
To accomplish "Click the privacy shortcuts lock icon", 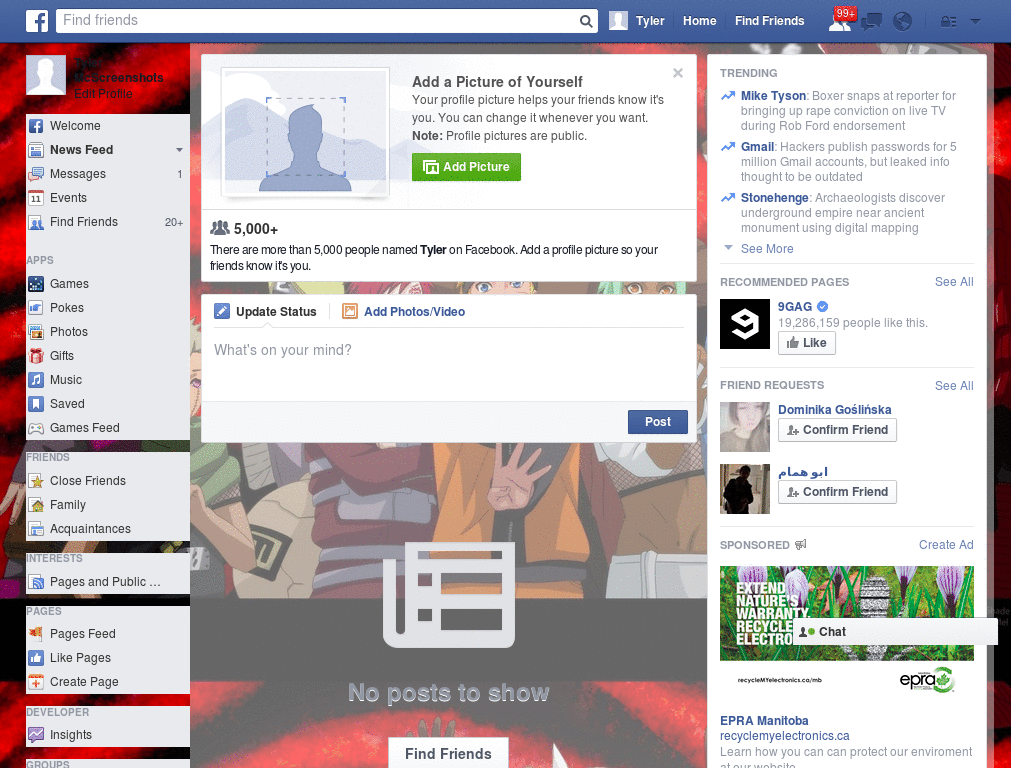I will pos(948,21).
